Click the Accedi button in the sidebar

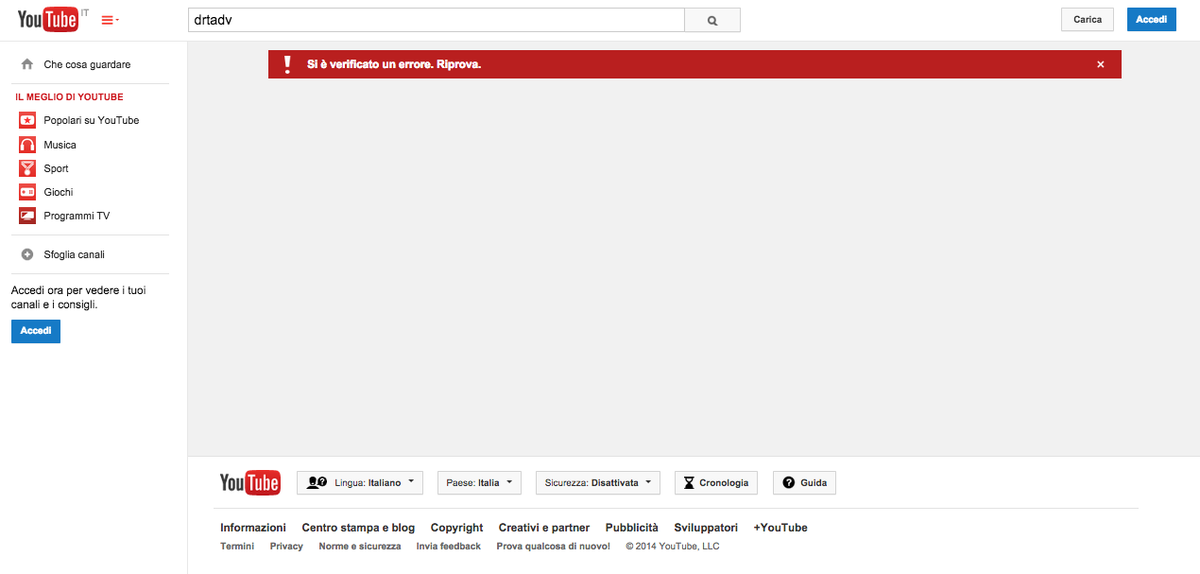36,331
